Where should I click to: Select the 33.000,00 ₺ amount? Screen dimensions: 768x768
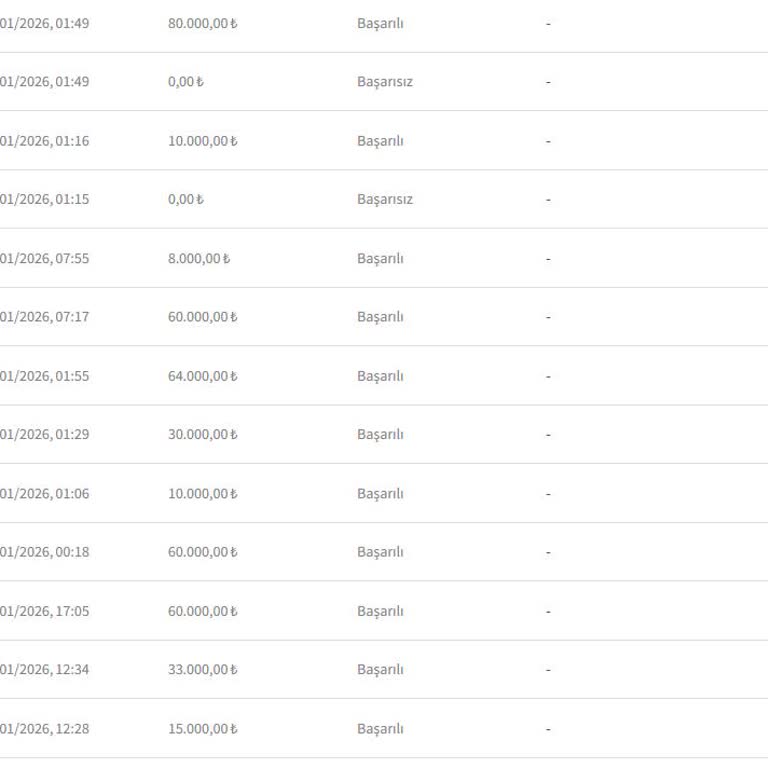pyautogui.click(x=202, y=670)
